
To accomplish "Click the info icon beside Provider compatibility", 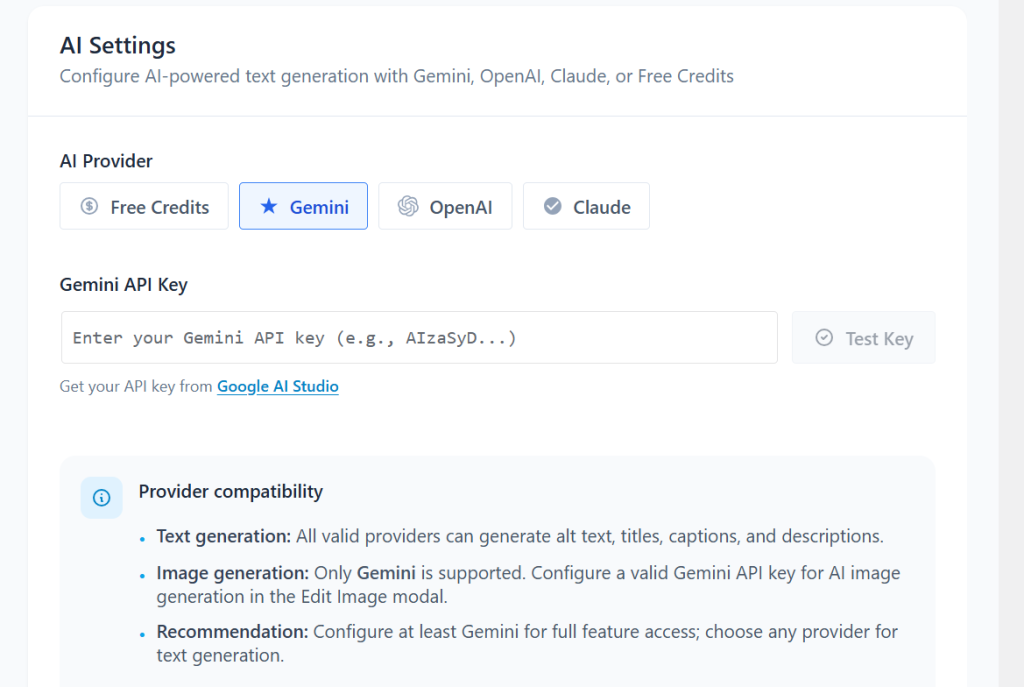I will click(101, 497).
